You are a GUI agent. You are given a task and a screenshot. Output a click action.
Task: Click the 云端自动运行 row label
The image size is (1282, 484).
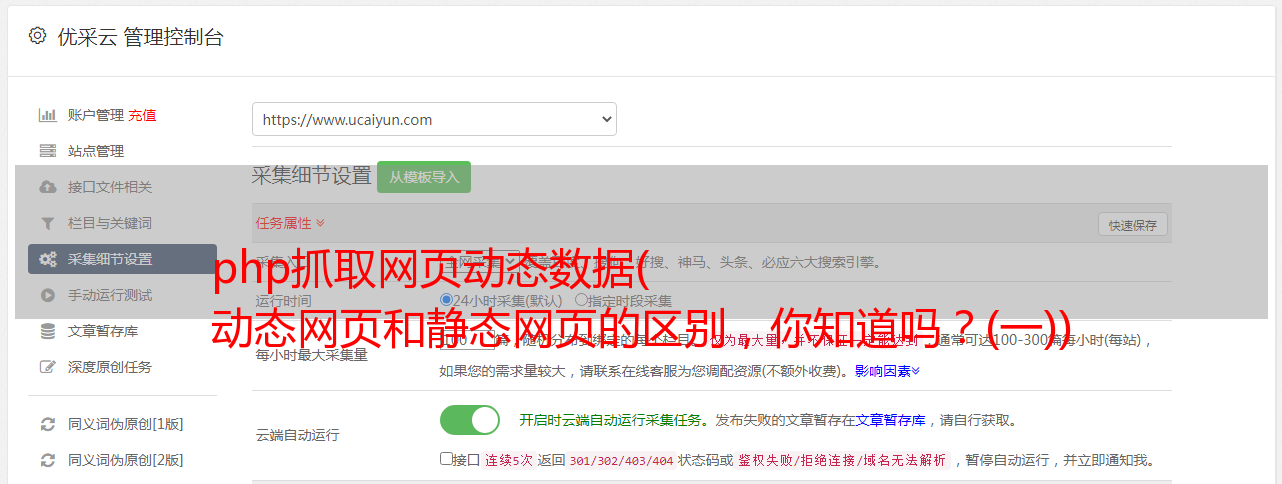tap(297, 435)
